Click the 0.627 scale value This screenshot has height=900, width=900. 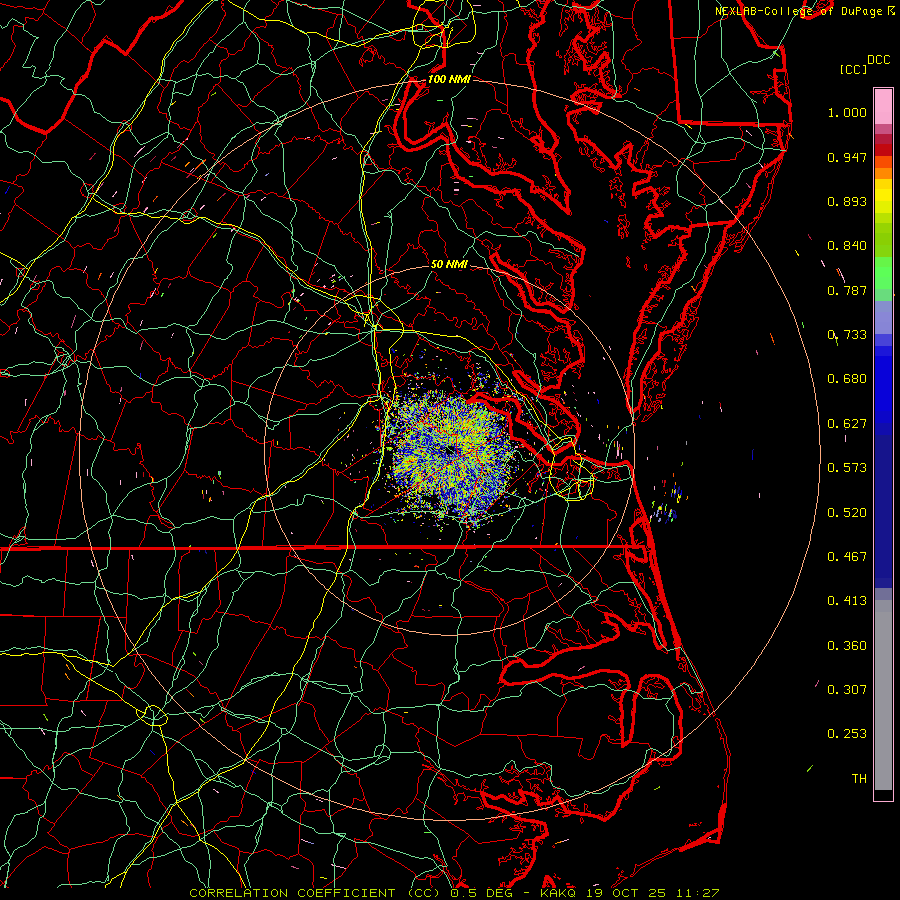847,424
